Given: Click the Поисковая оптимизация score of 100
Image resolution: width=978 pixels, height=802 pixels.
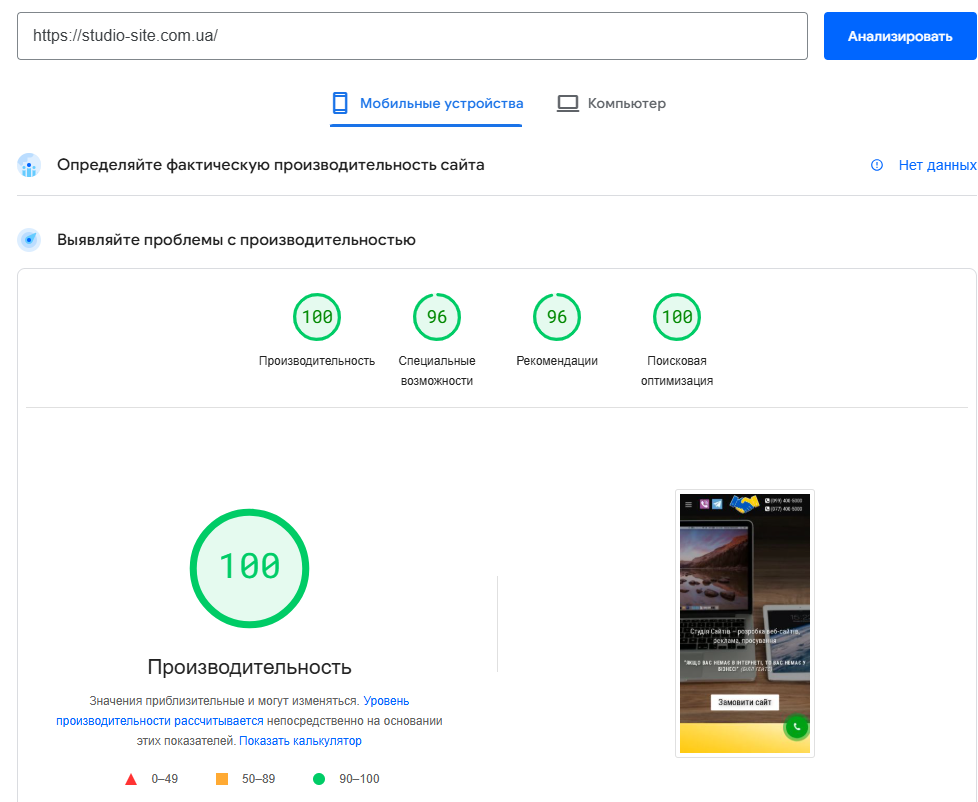Looking at the screenshot, I should (677, 316).
